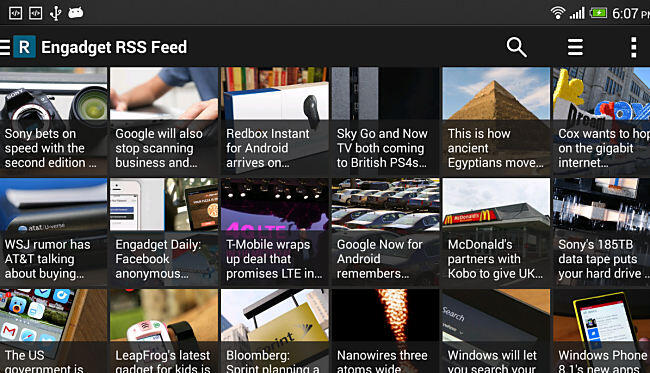Switch view via the list layout icon
Image resolution: width=650 pixels, height=373 pixels.
pos(575,47)
